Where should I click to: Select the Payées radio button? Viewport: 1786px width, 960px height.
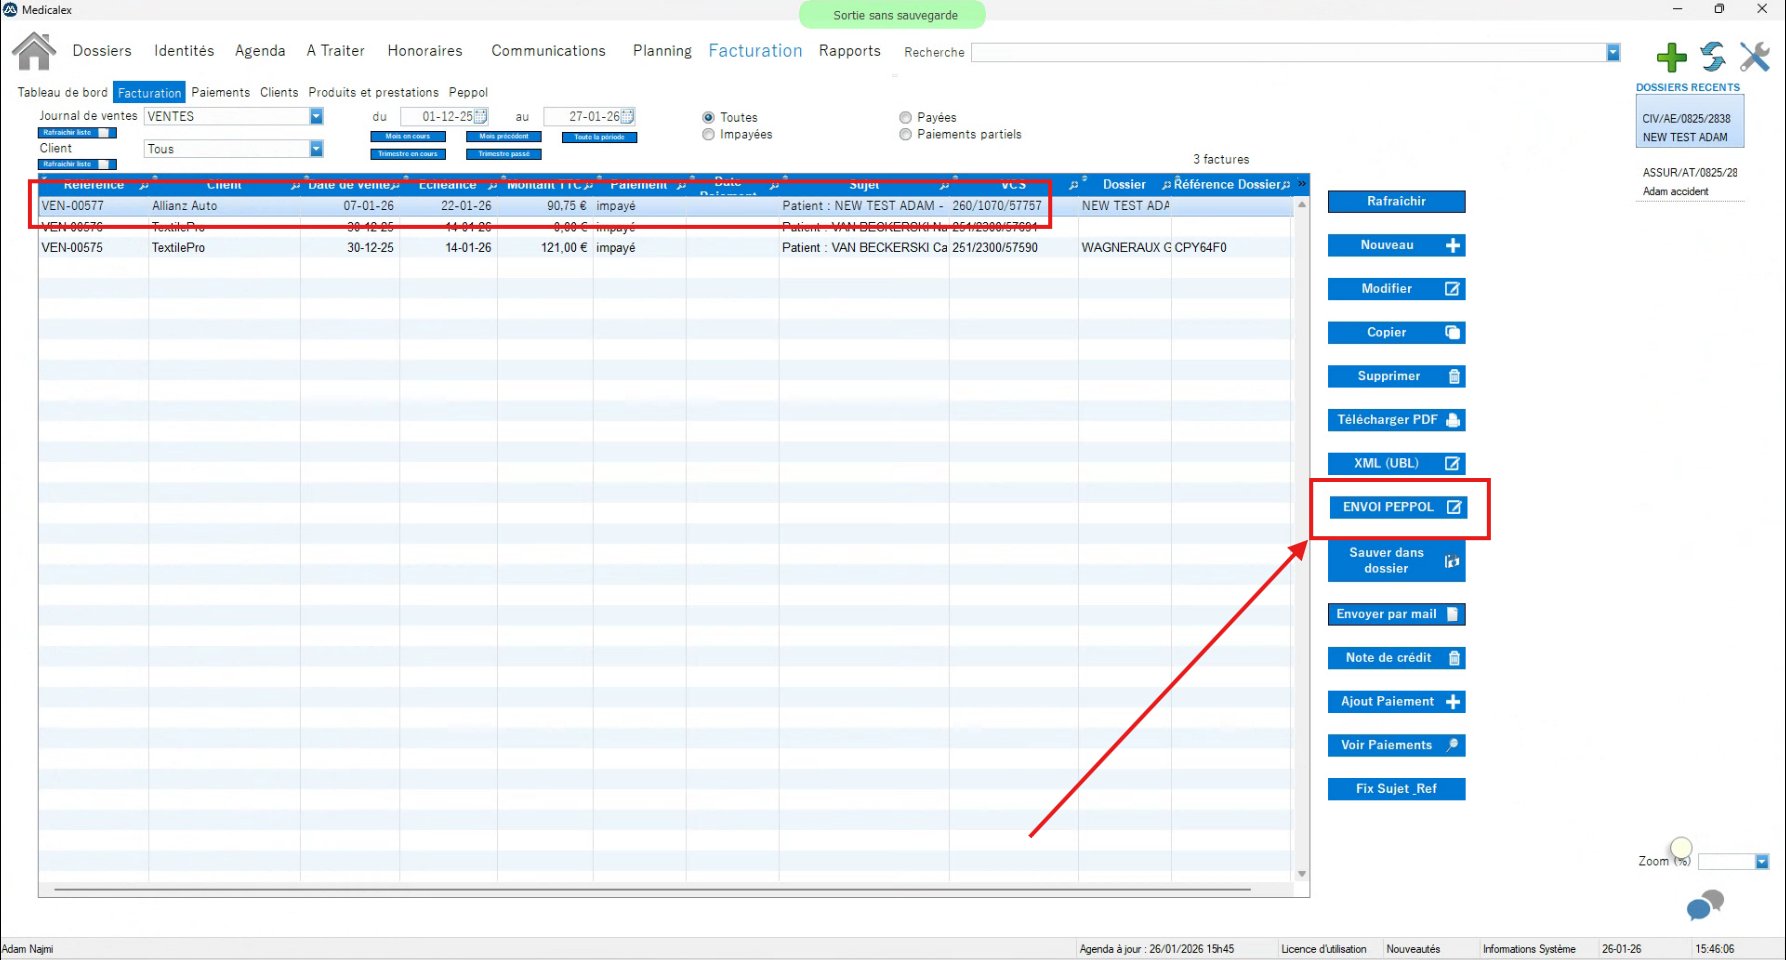coord(905,118)
